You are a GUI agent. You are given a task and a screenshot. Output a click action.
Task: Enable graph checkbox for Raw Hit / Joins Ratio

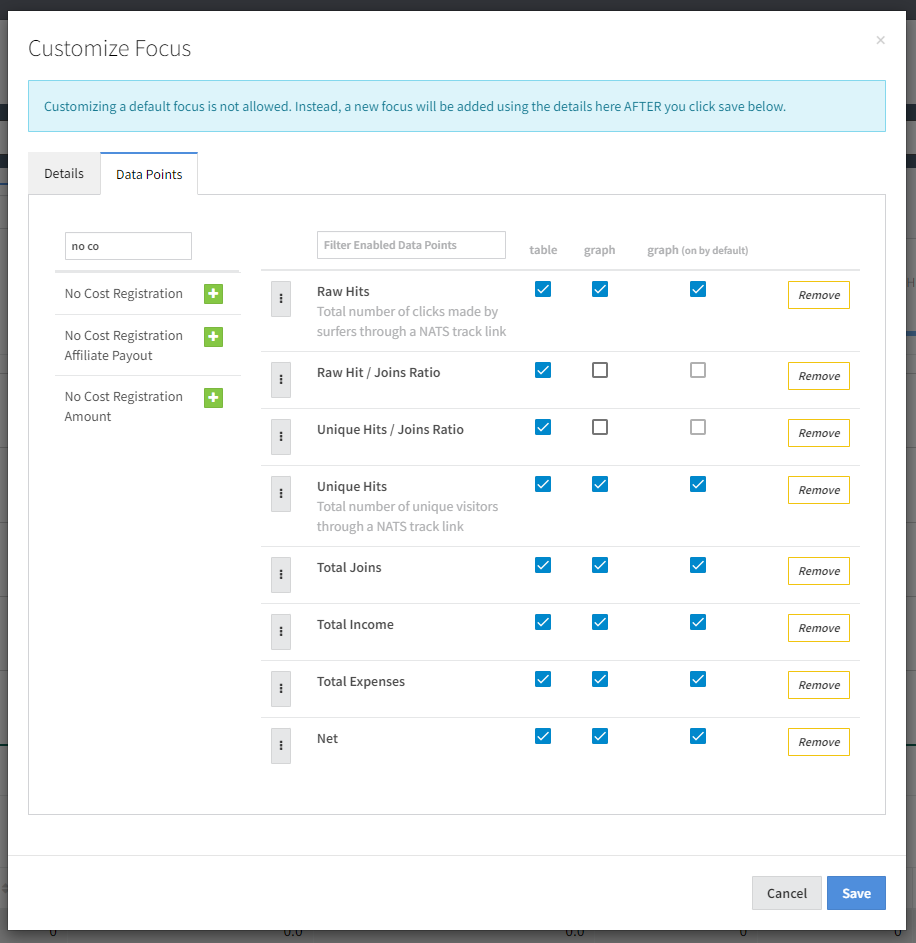600,370
